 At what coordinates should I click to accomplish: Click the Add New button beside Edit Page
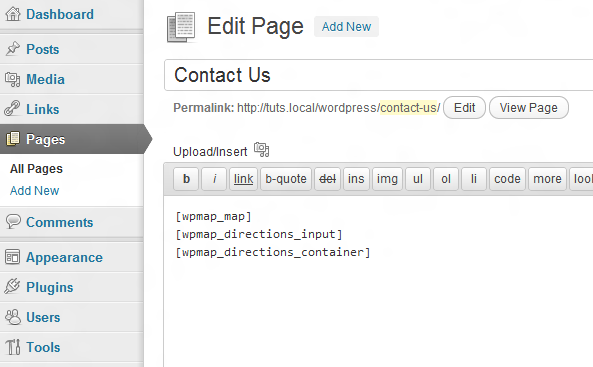(346, 26)
